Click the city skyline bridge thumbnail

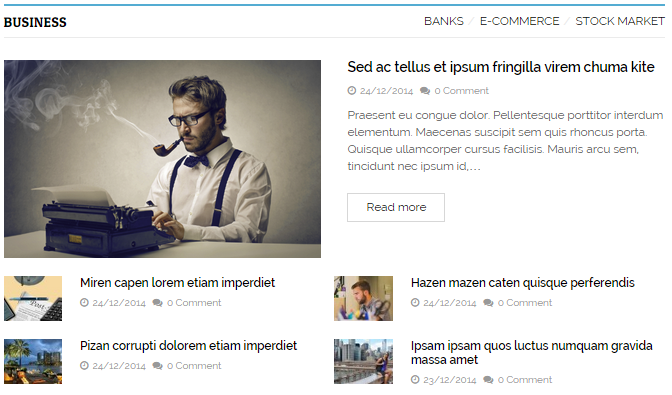point(363,362)
